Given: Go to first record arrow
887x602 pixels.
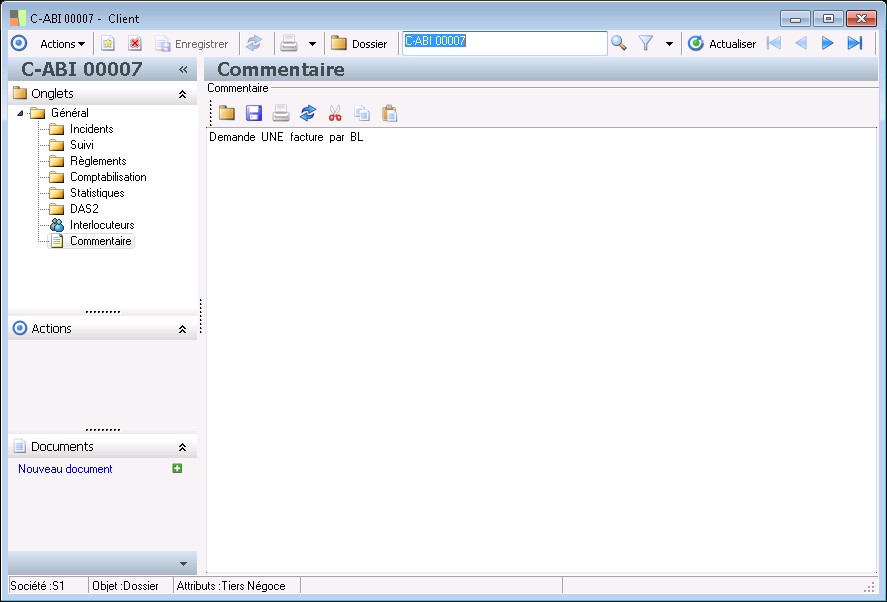Looking at the screenshot, I should click(774, 43).
